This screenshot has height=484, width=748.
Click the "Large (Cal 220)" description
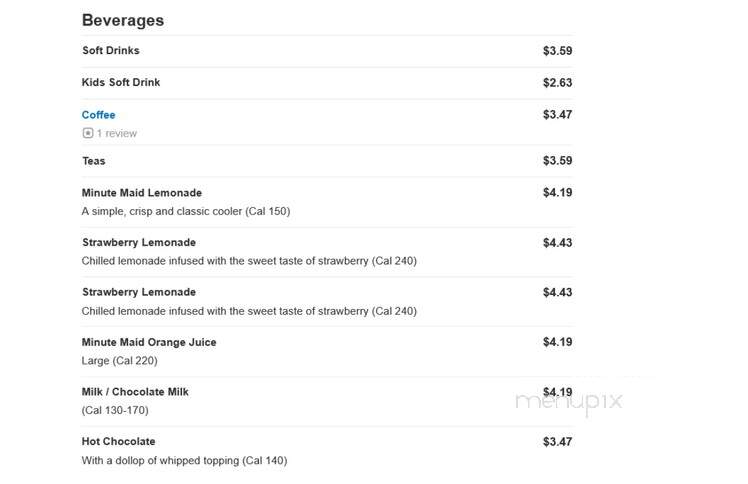coord(119,360)
